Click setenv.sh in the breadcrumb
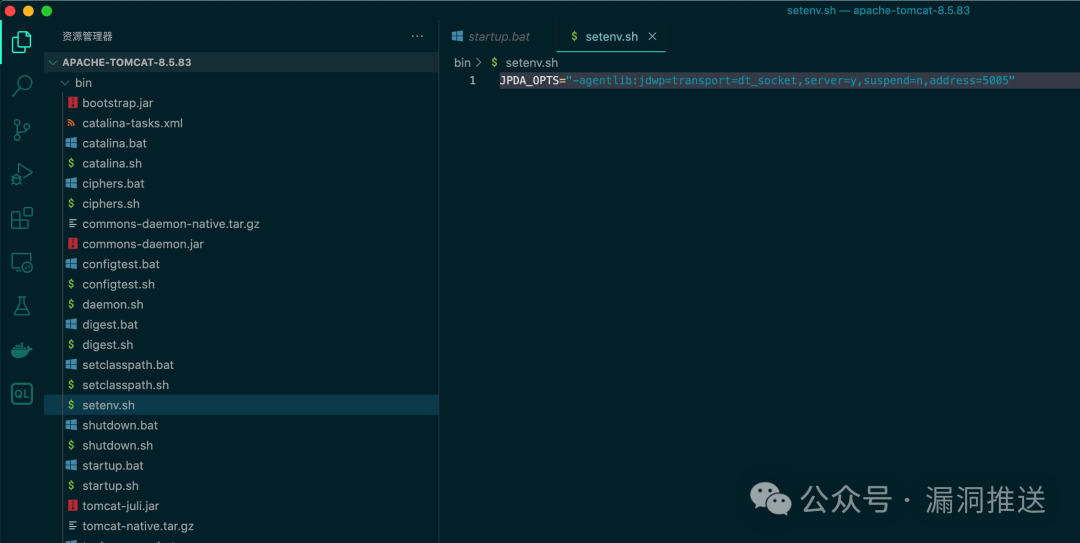The height and width of the screenshot is (543, 1080). 531,63
